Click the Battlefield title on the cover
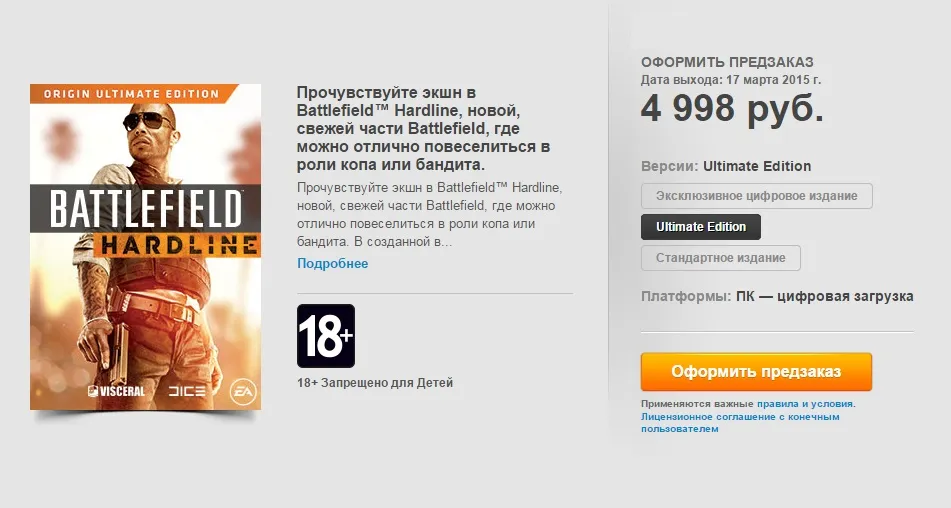This screenshot has height=508, width=951. click(x=146, y=209)
